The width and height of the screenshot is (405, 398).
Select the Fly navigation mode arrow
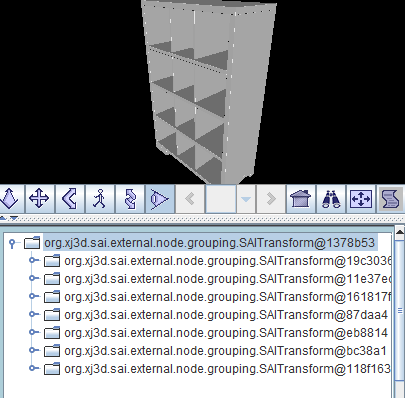tap(9, 199)
